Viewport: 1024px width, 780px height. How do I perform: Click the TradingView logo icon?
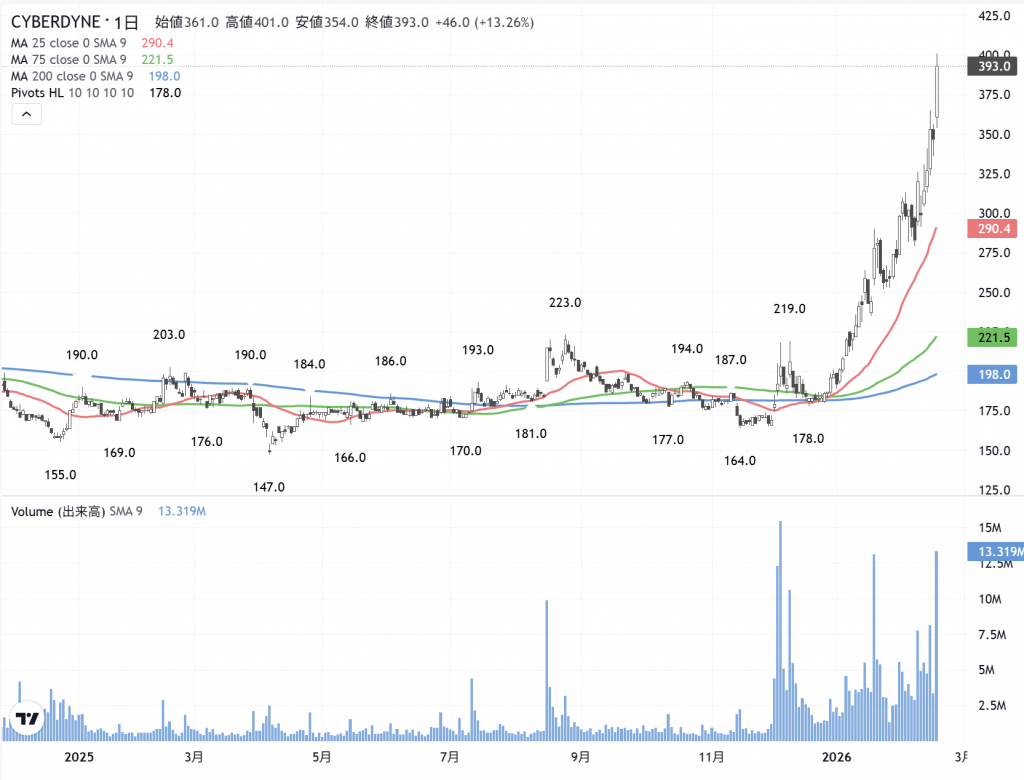[27, 718]
